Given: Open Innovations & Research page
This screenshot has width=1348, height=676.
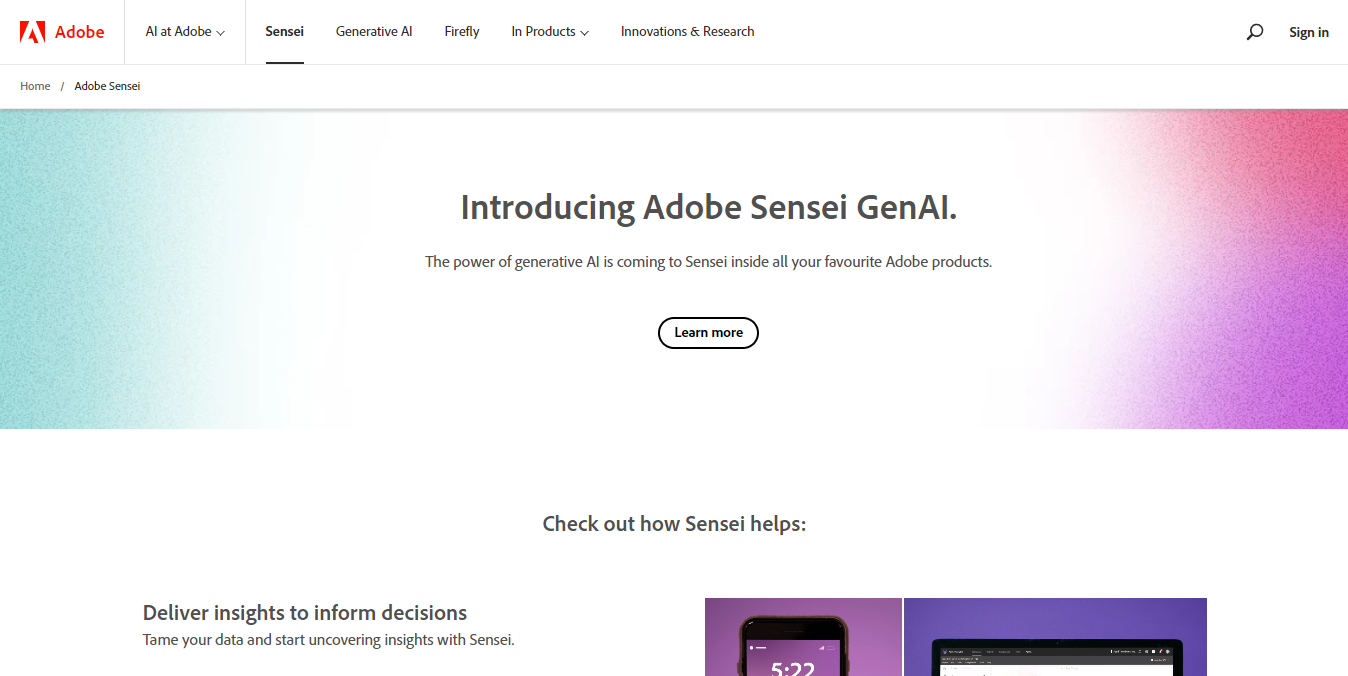Looking at the screenshot, I should 687,32.
